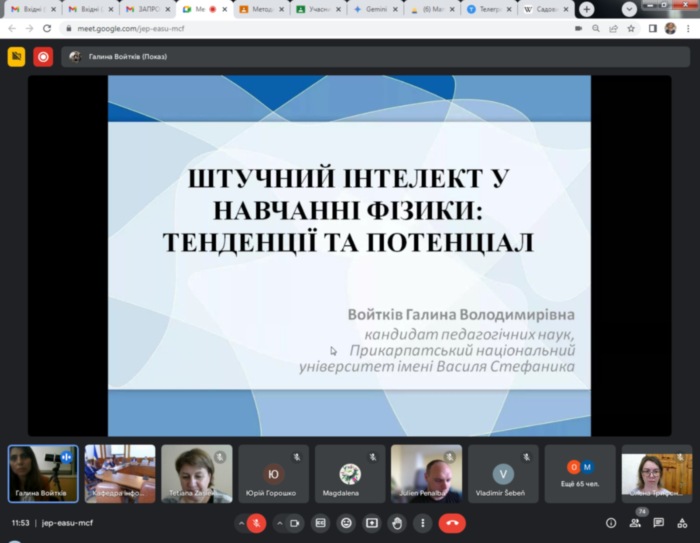Open the Activities panel
The image size is (700, 543).
coord(682,523)
